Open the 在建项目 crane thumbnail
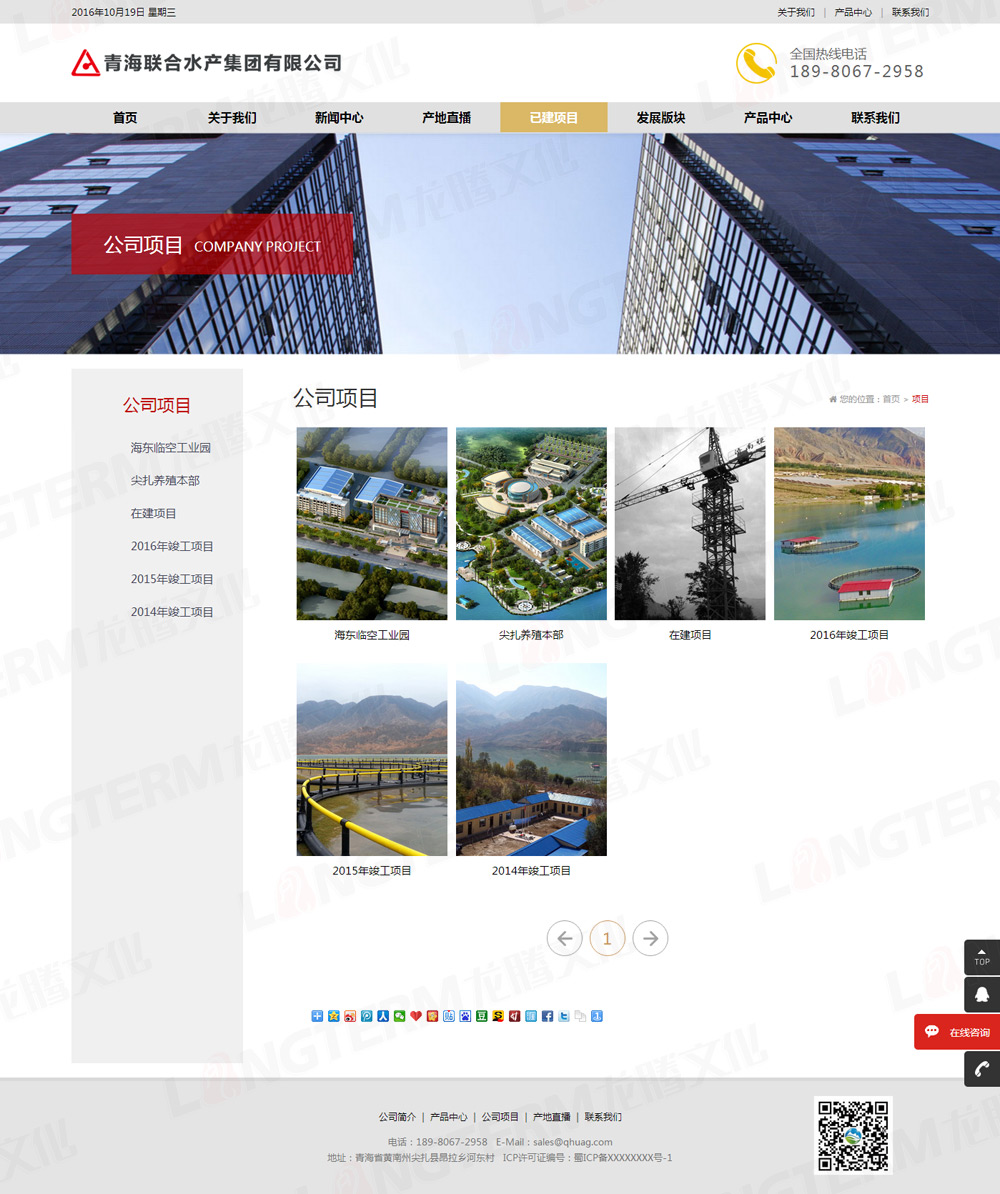The image size is (1000, 1194). (690, 523)
